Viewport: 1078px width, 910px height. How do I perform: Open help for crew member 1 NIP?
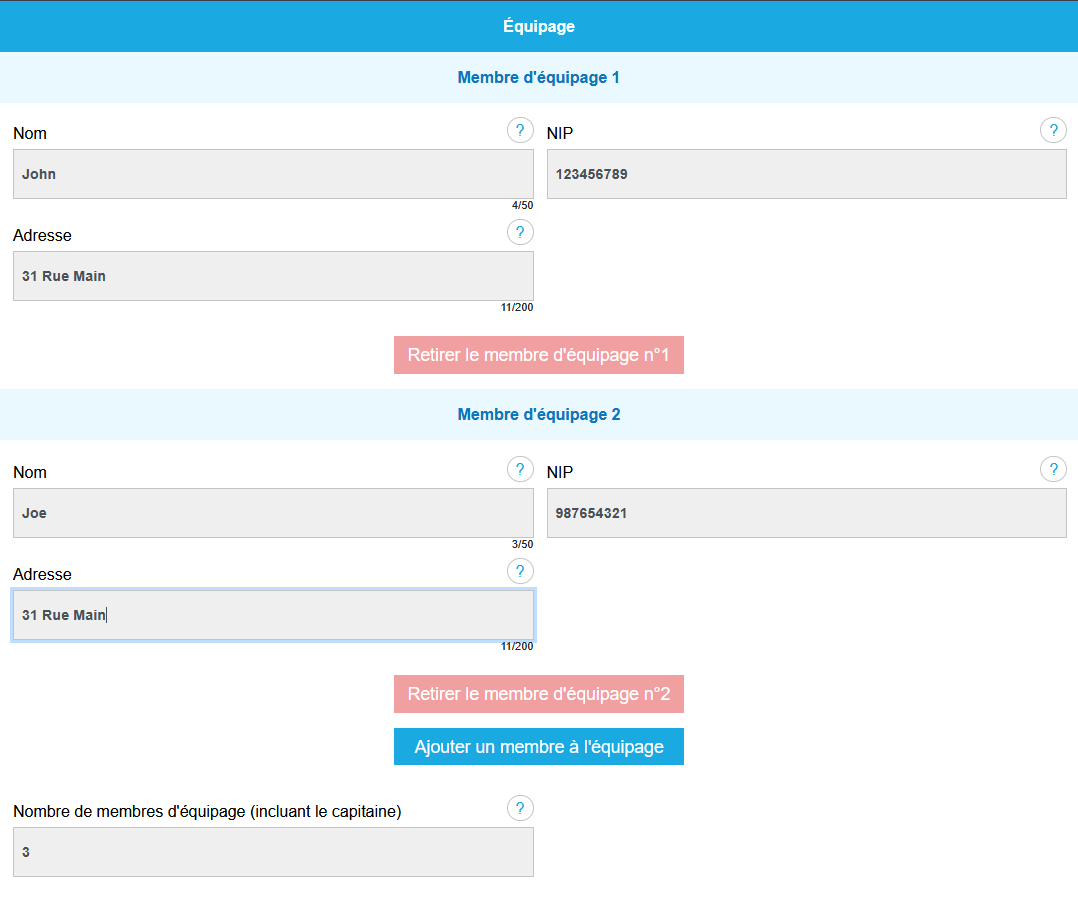(1053, 131)
